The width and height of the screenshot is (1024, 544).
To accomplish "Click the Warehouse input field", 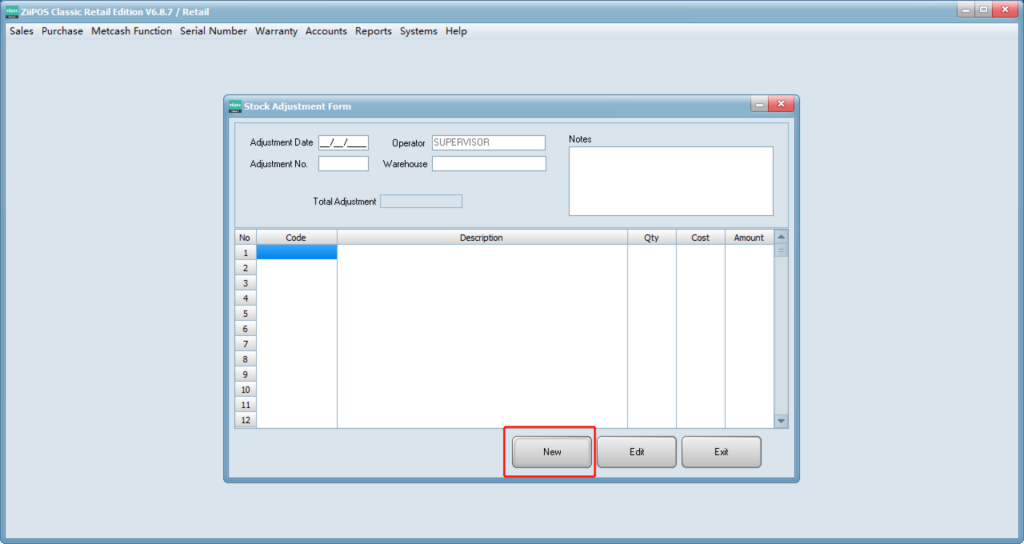I will coord(489,164).
